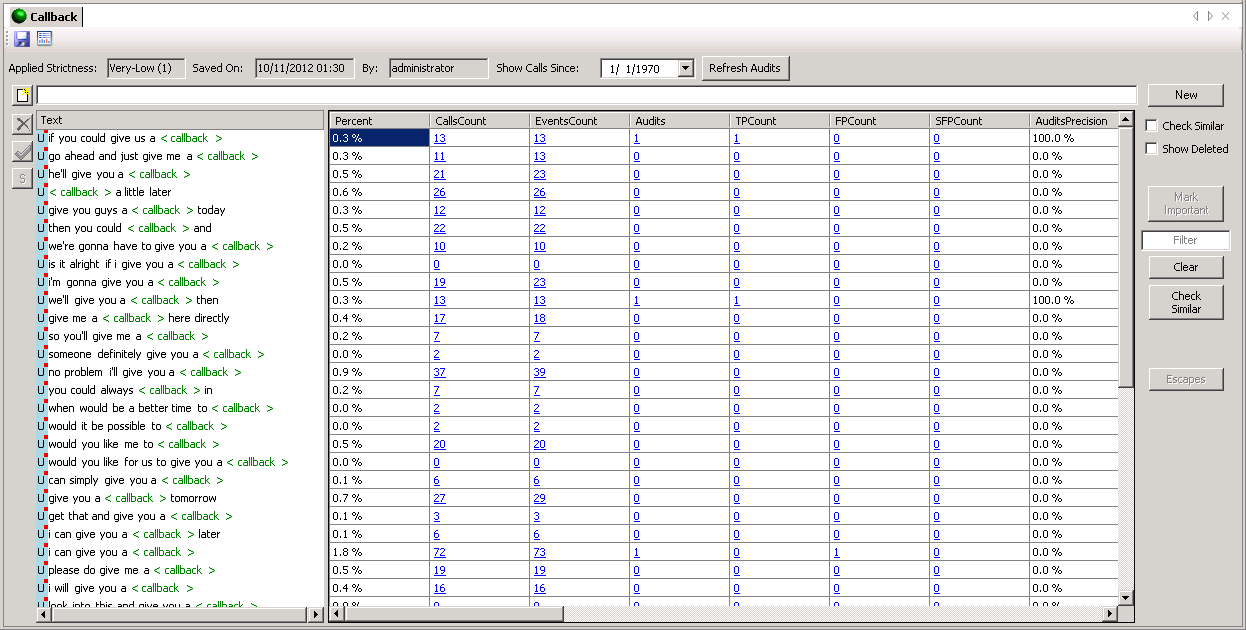1246x630 pixels.
Task: Open the Show Calls Since date dropdown
Action: point(685,69)
